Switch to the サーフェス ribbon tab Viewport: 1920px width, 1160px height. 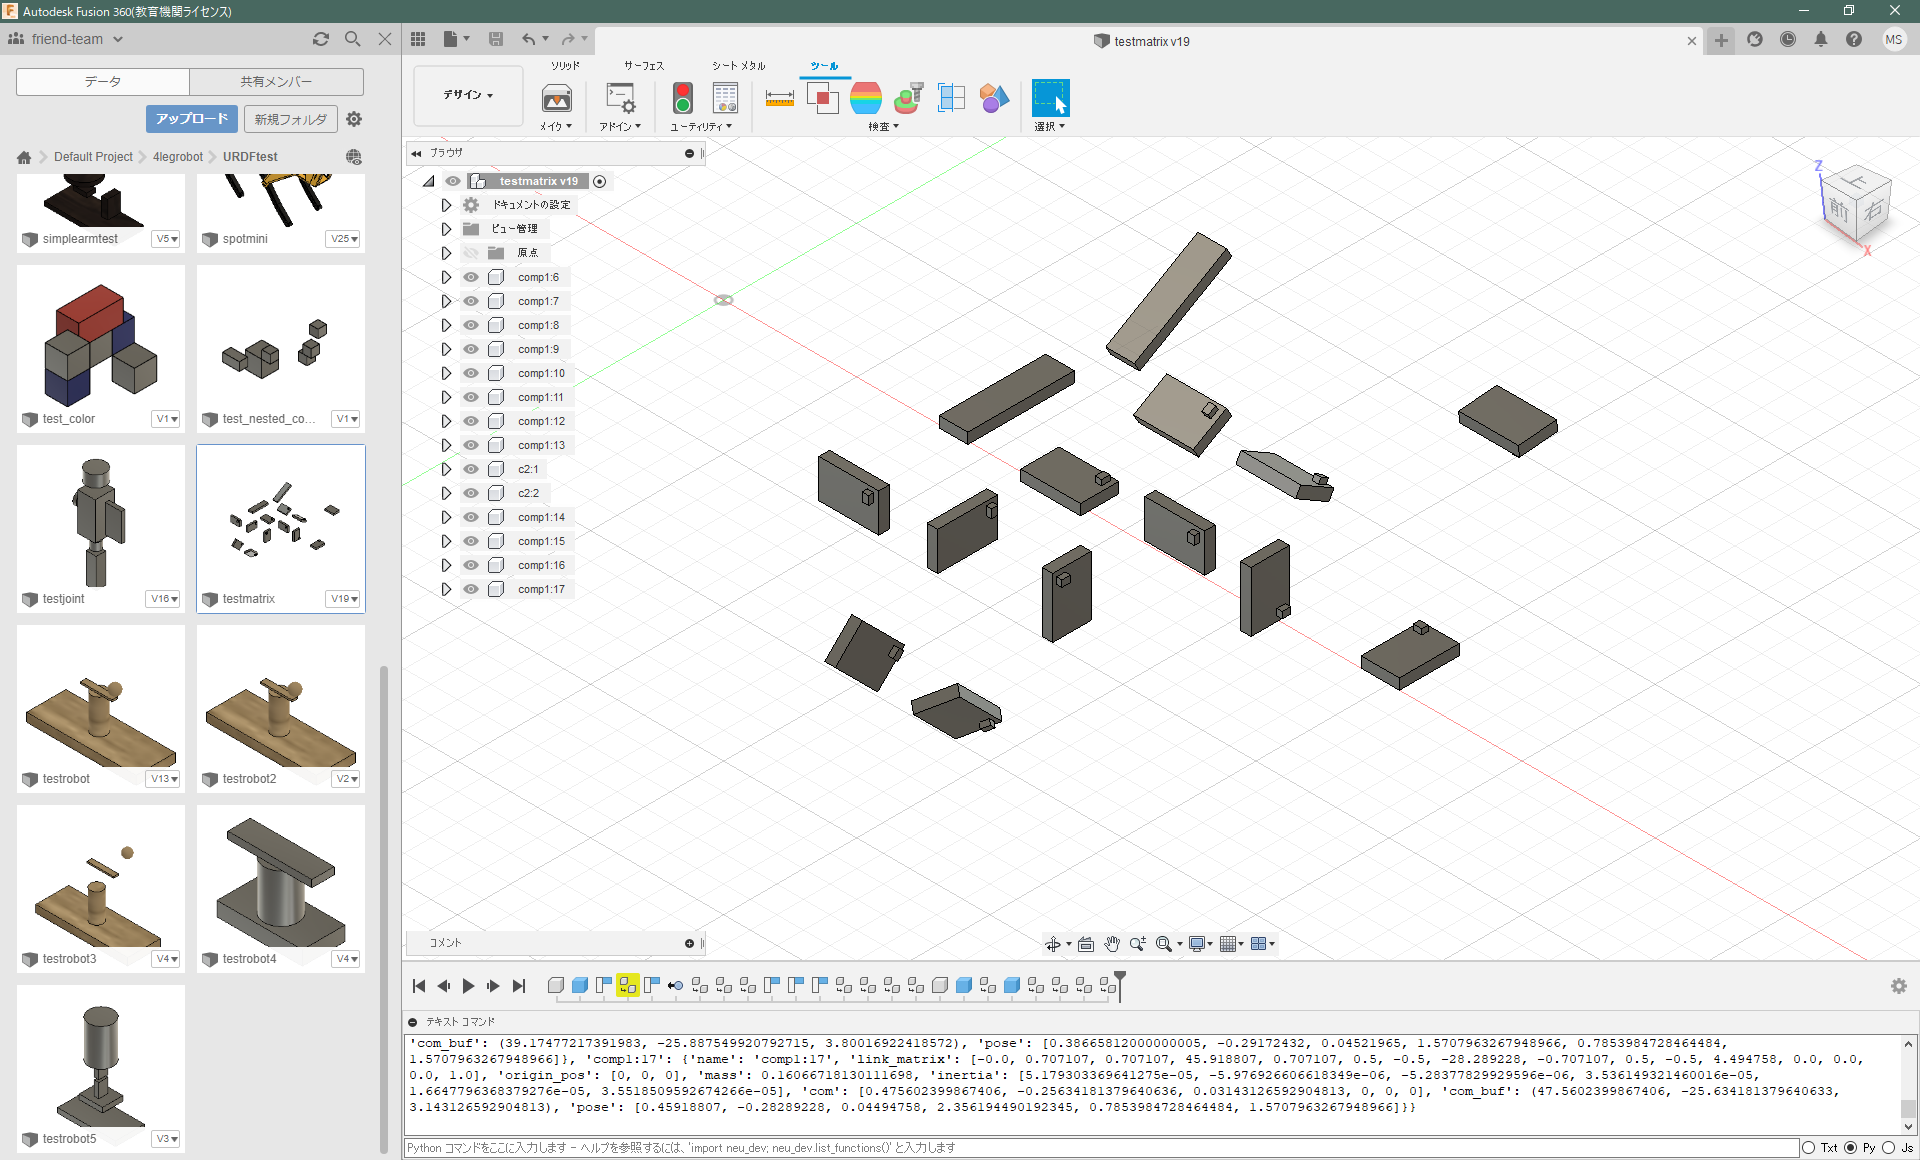(643, 66)
